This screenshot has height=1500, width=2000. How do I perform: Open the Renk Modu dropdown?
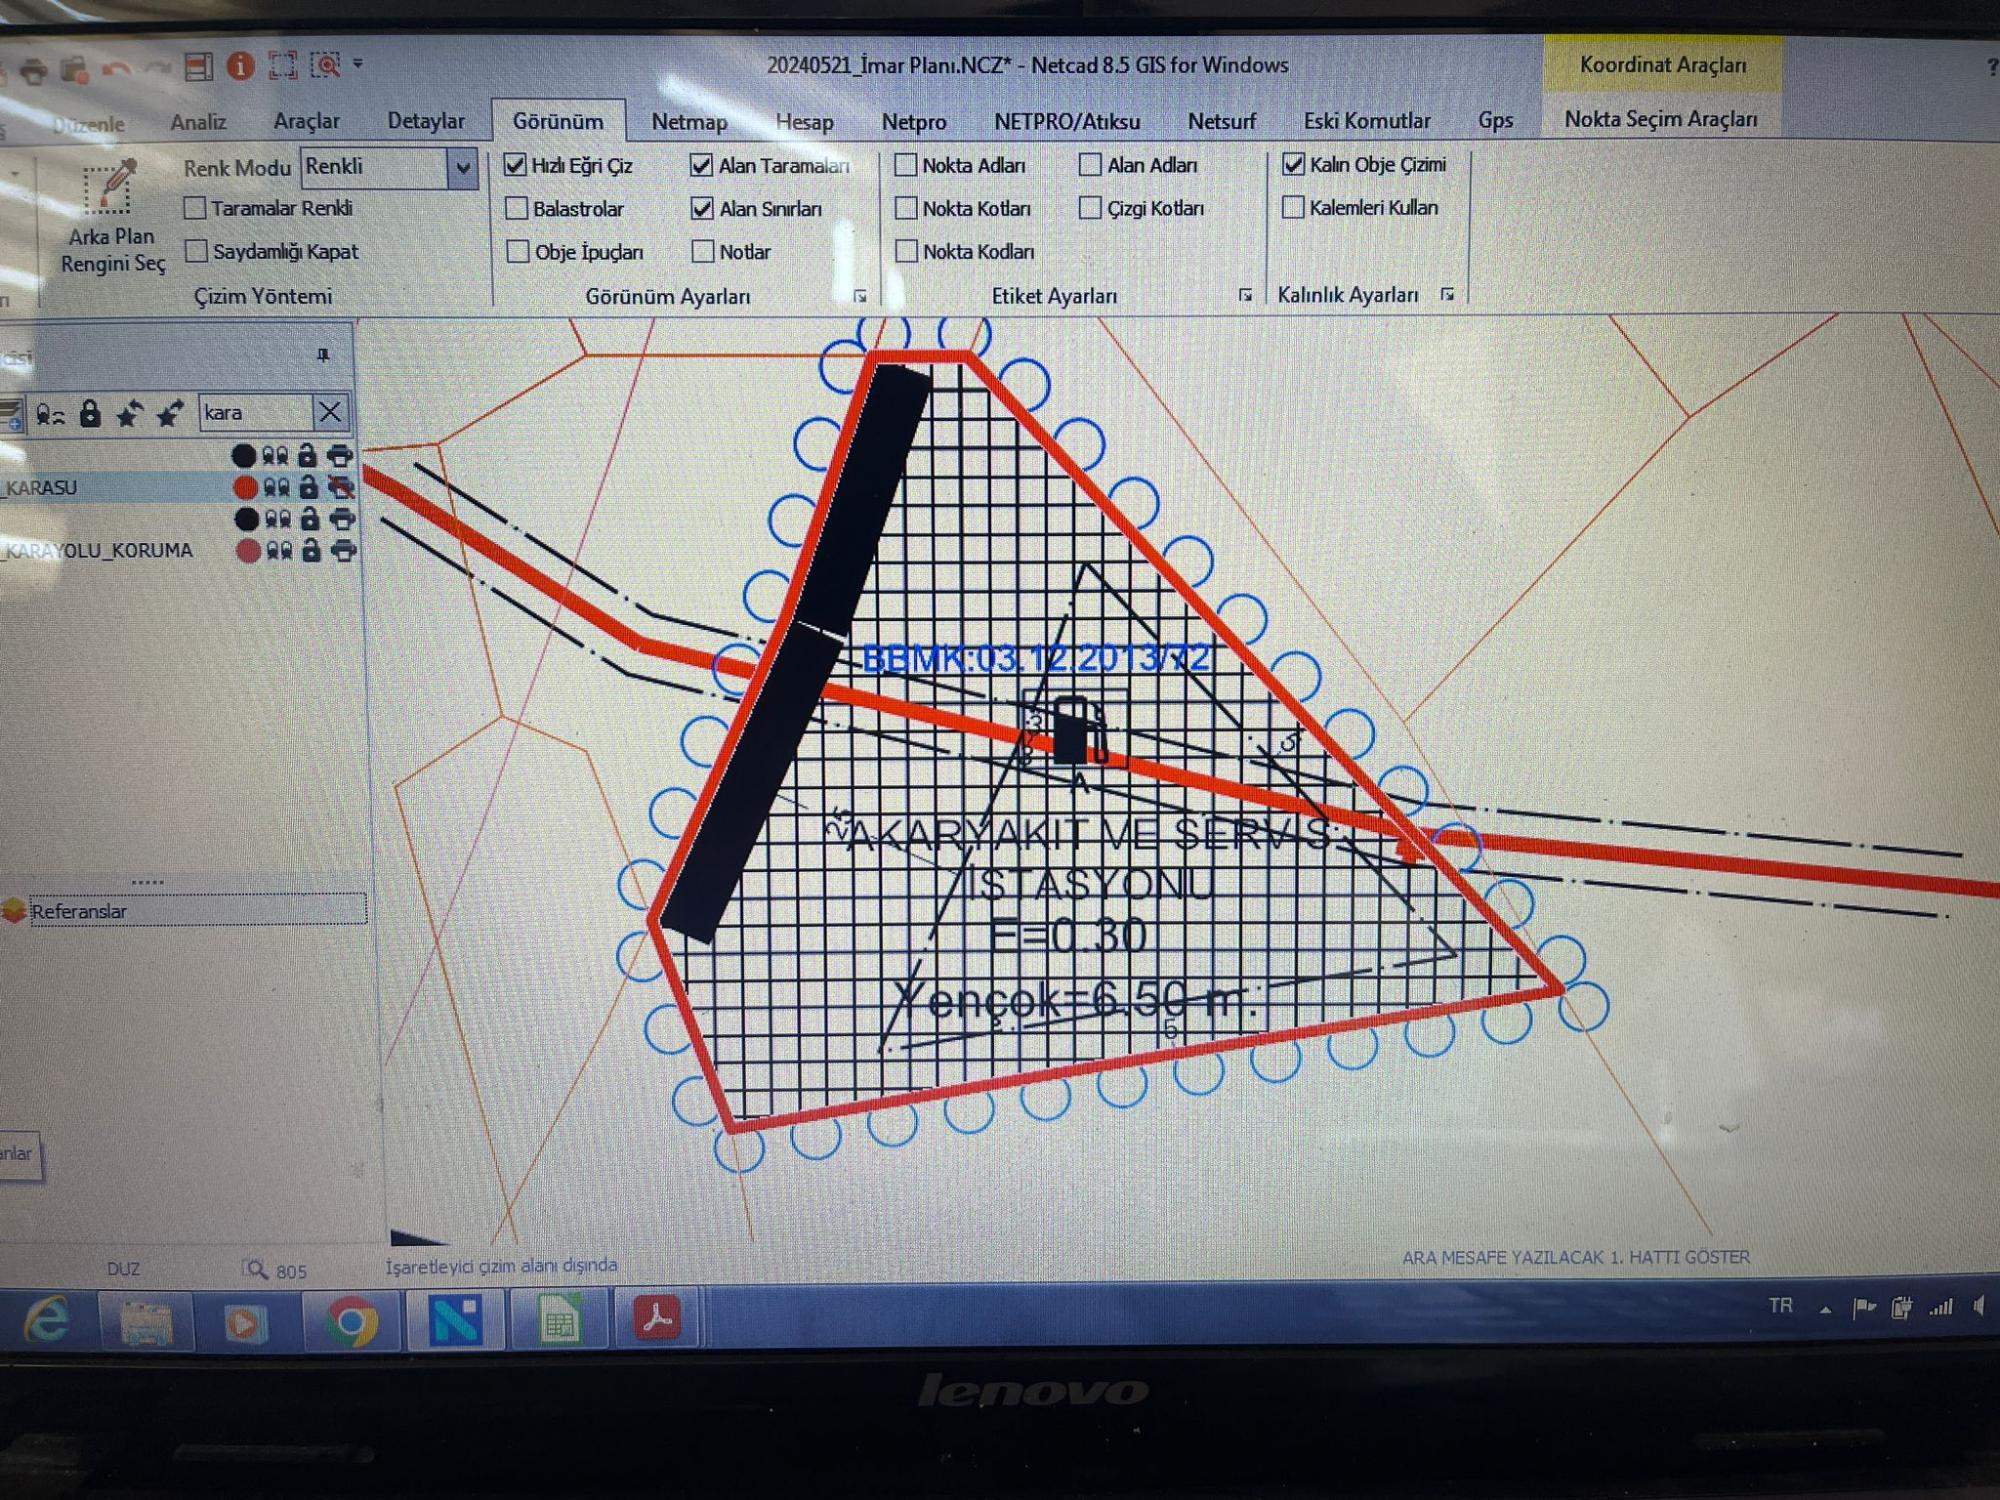point(462,168)
